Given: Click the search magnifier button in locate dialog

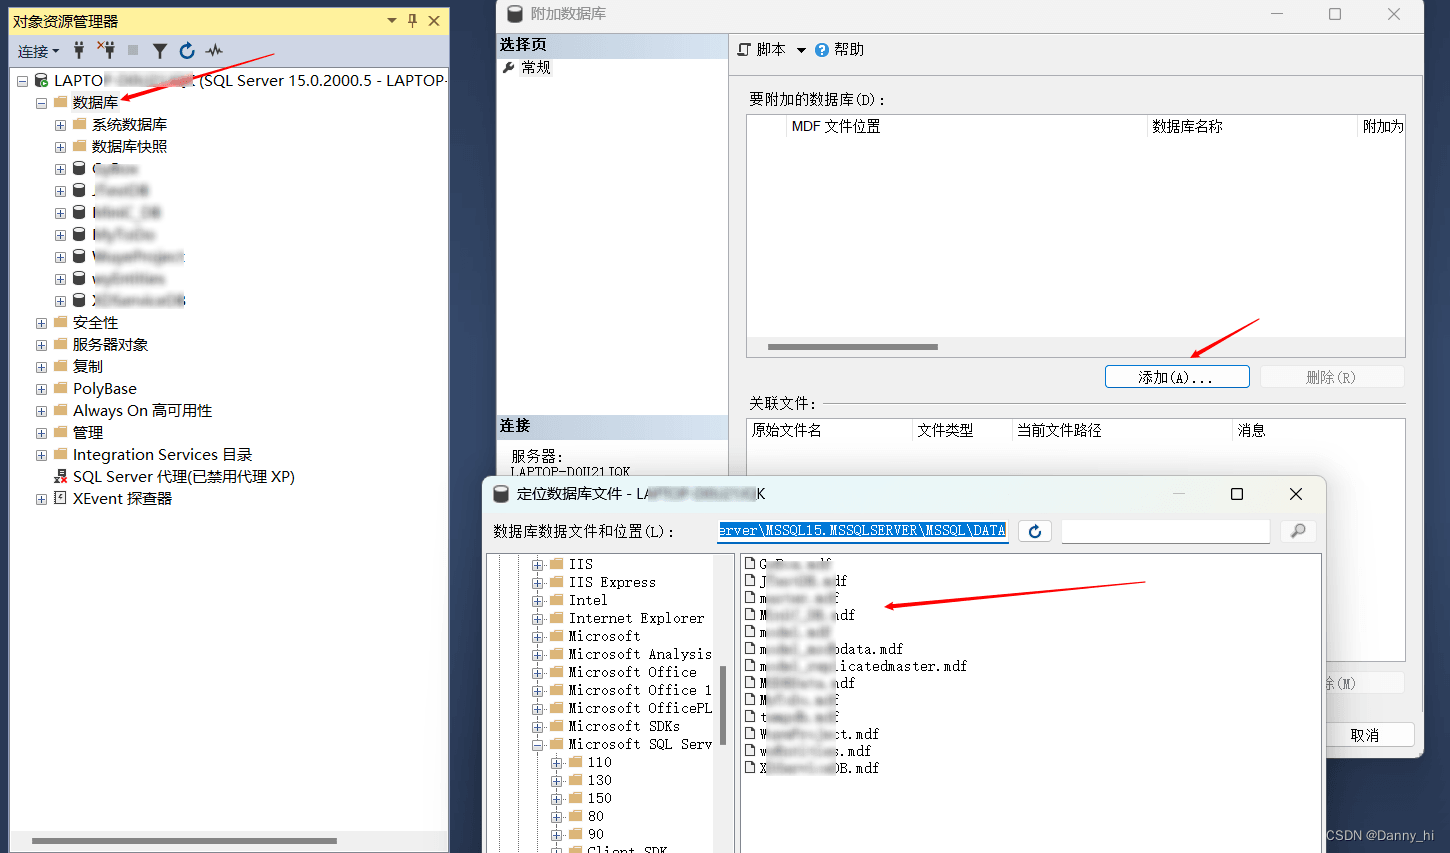Looking at the screenshot, I should point(1298,531).
